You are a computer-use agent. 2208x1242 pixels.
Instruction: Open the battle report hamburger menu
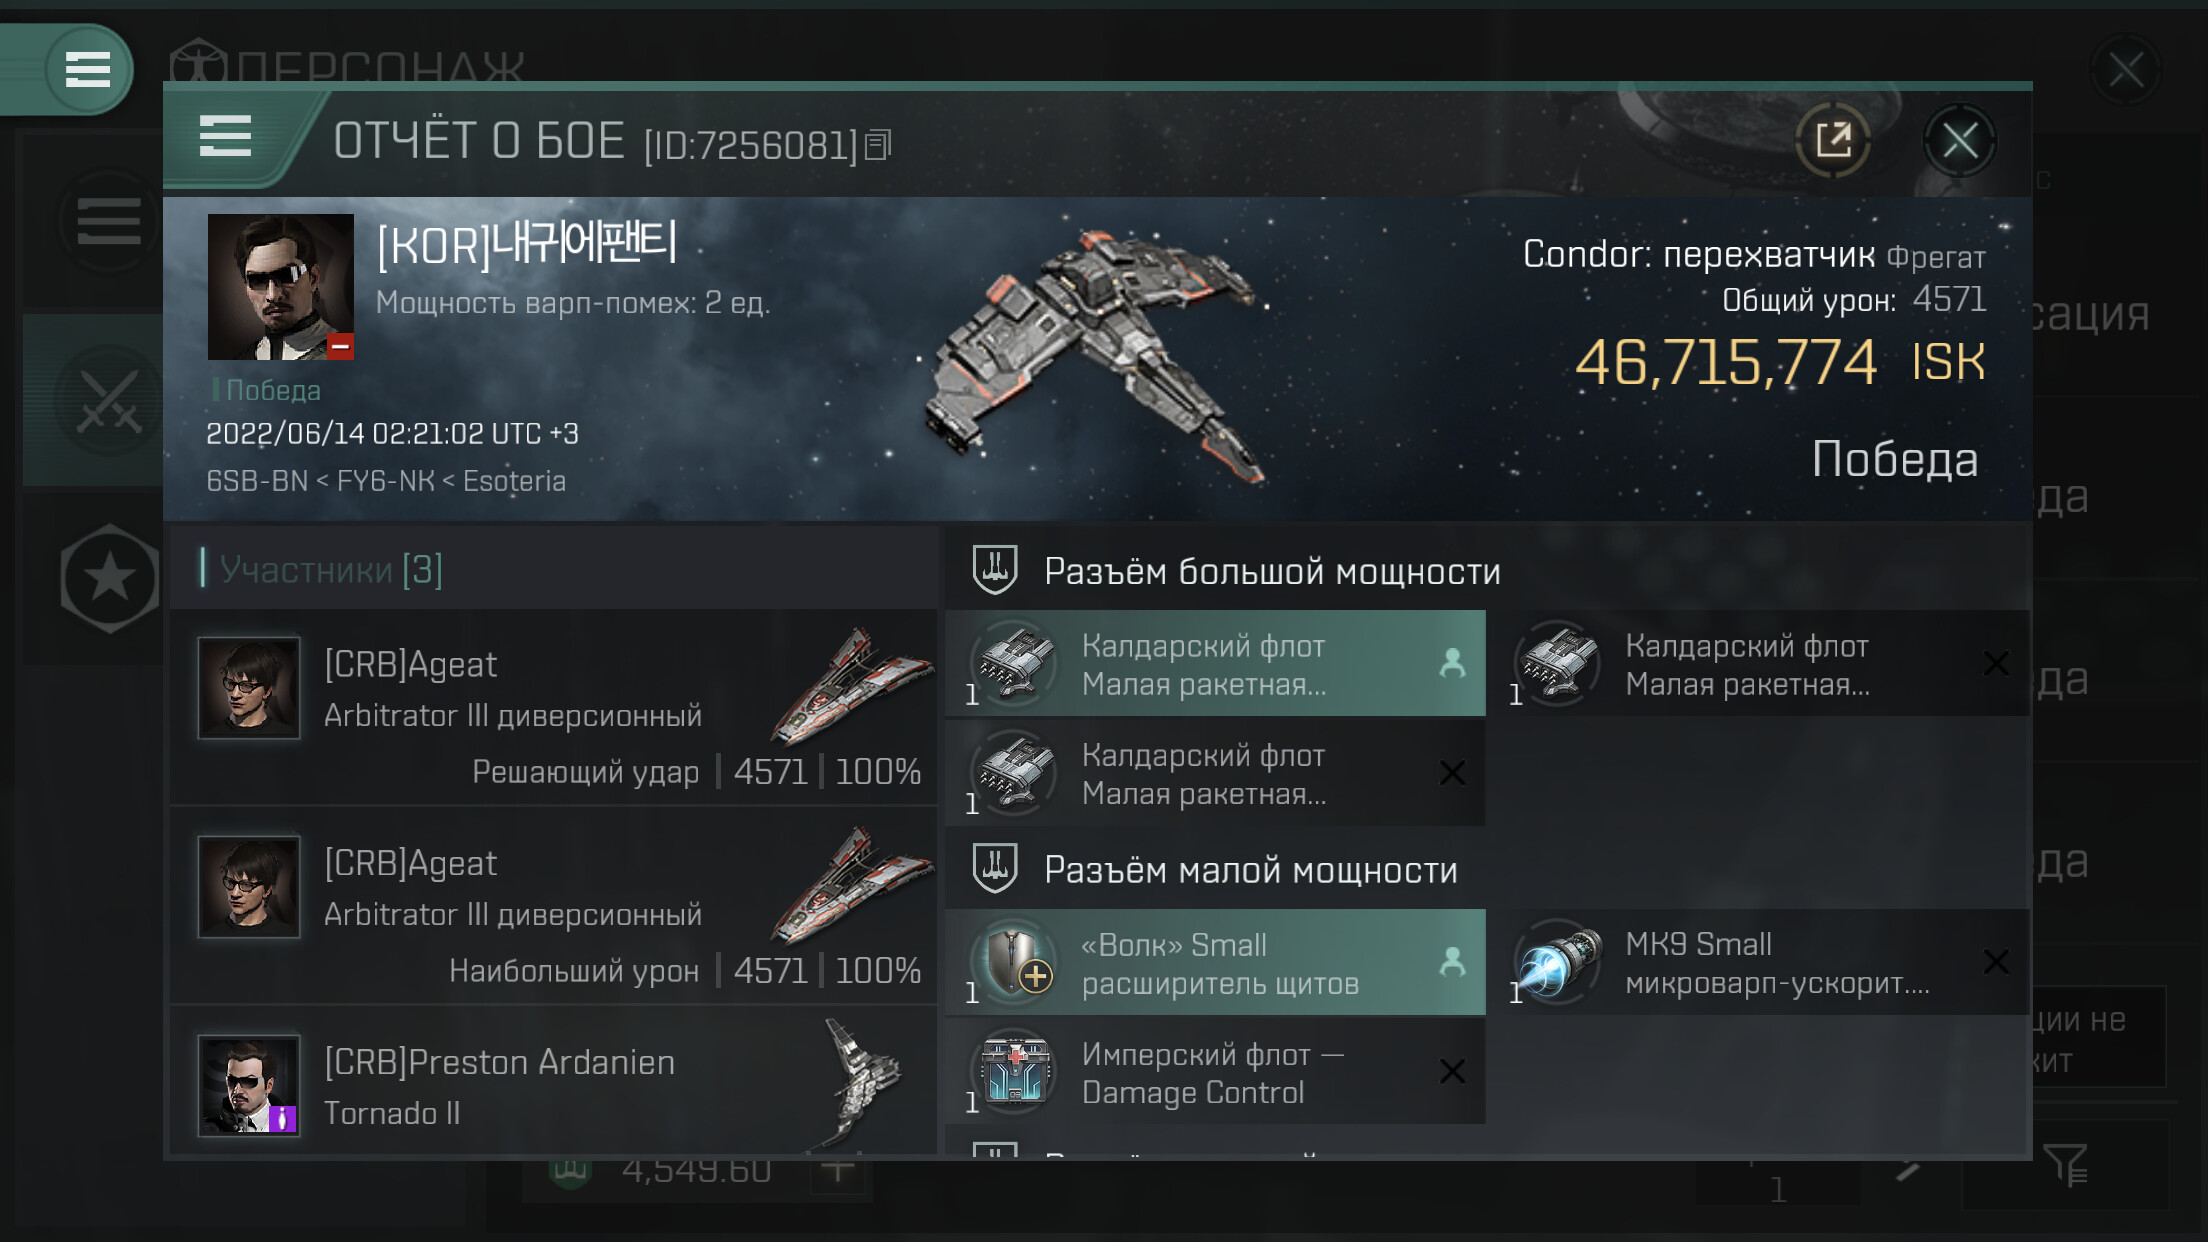[x=225, y=136]
